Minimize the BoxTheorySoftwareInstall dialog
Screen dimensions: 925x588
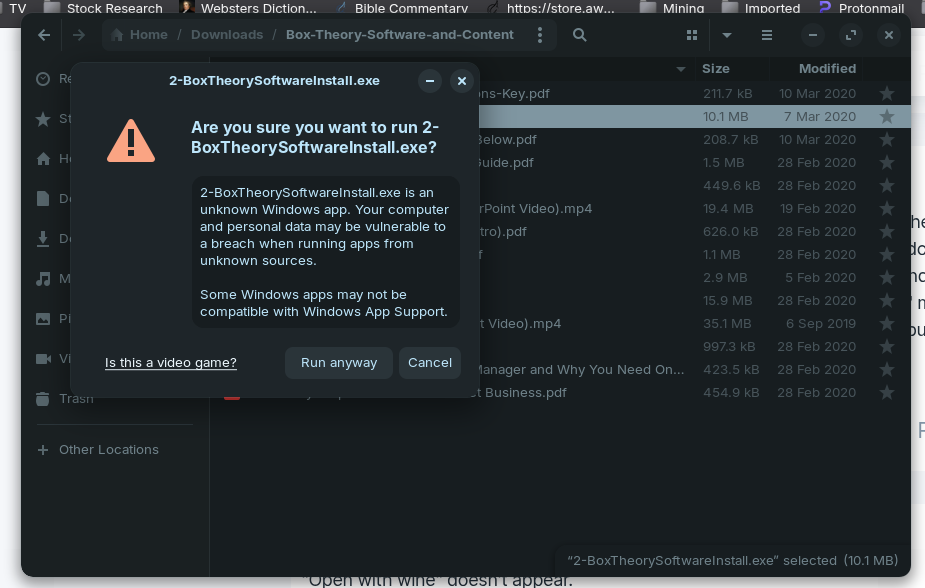click(430, 81)
